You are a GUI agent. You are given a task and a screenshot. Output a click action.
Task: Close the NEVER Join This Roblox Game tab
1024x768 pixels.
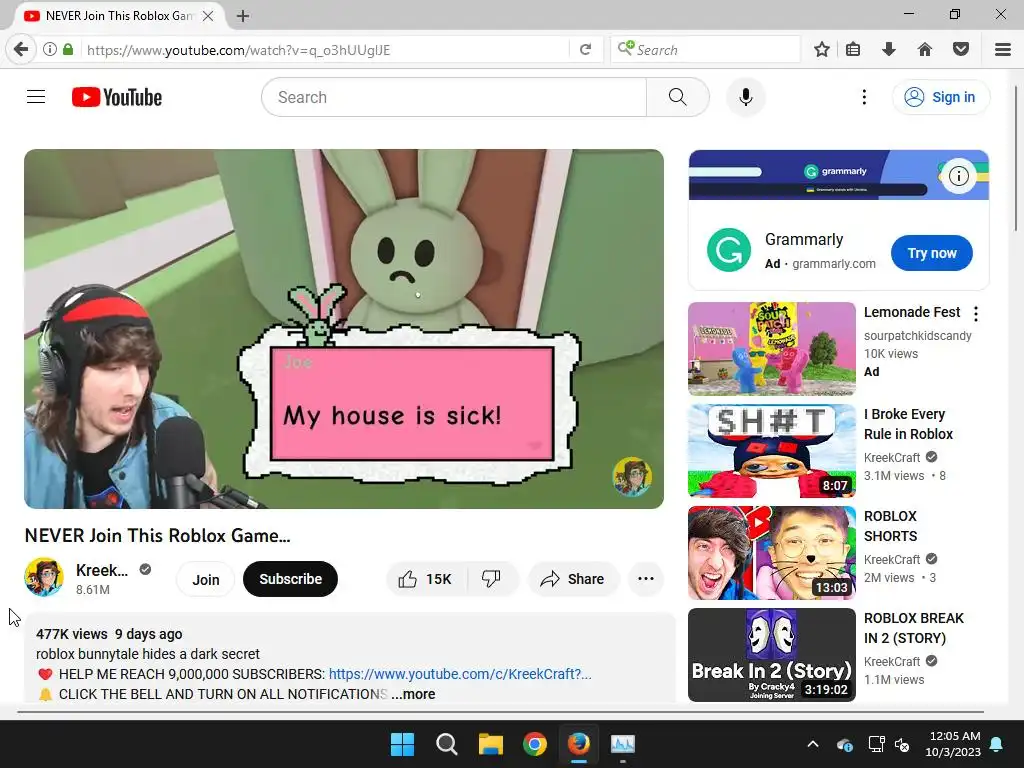(x=208, y=16)
